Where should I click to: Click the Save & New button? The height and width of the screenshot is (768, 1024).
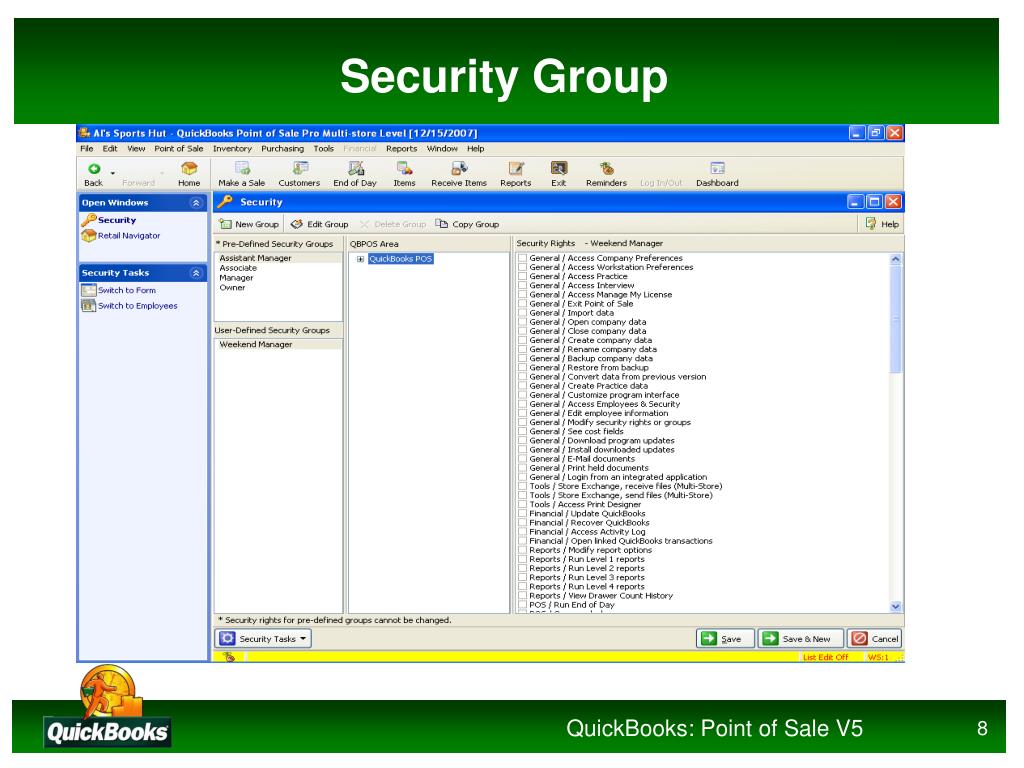pos(801,639)
